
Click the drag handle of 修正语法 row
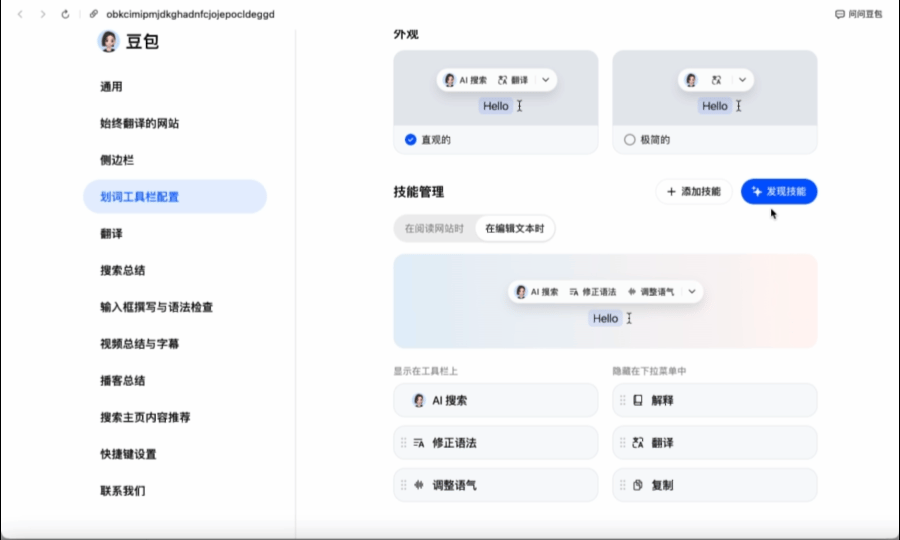(404, 443)
